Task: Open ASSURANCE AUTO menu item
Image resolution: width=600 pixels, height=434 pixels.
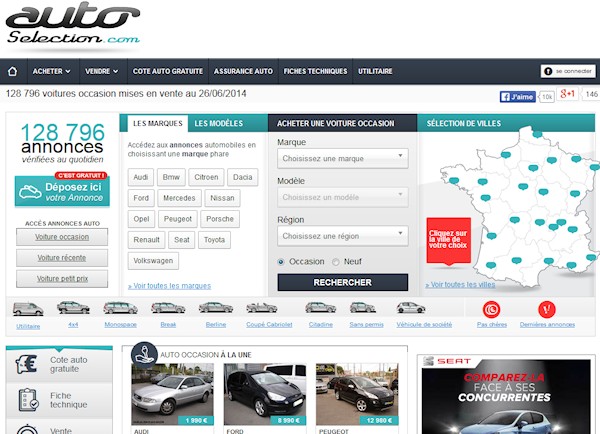Action: [243, 71]
